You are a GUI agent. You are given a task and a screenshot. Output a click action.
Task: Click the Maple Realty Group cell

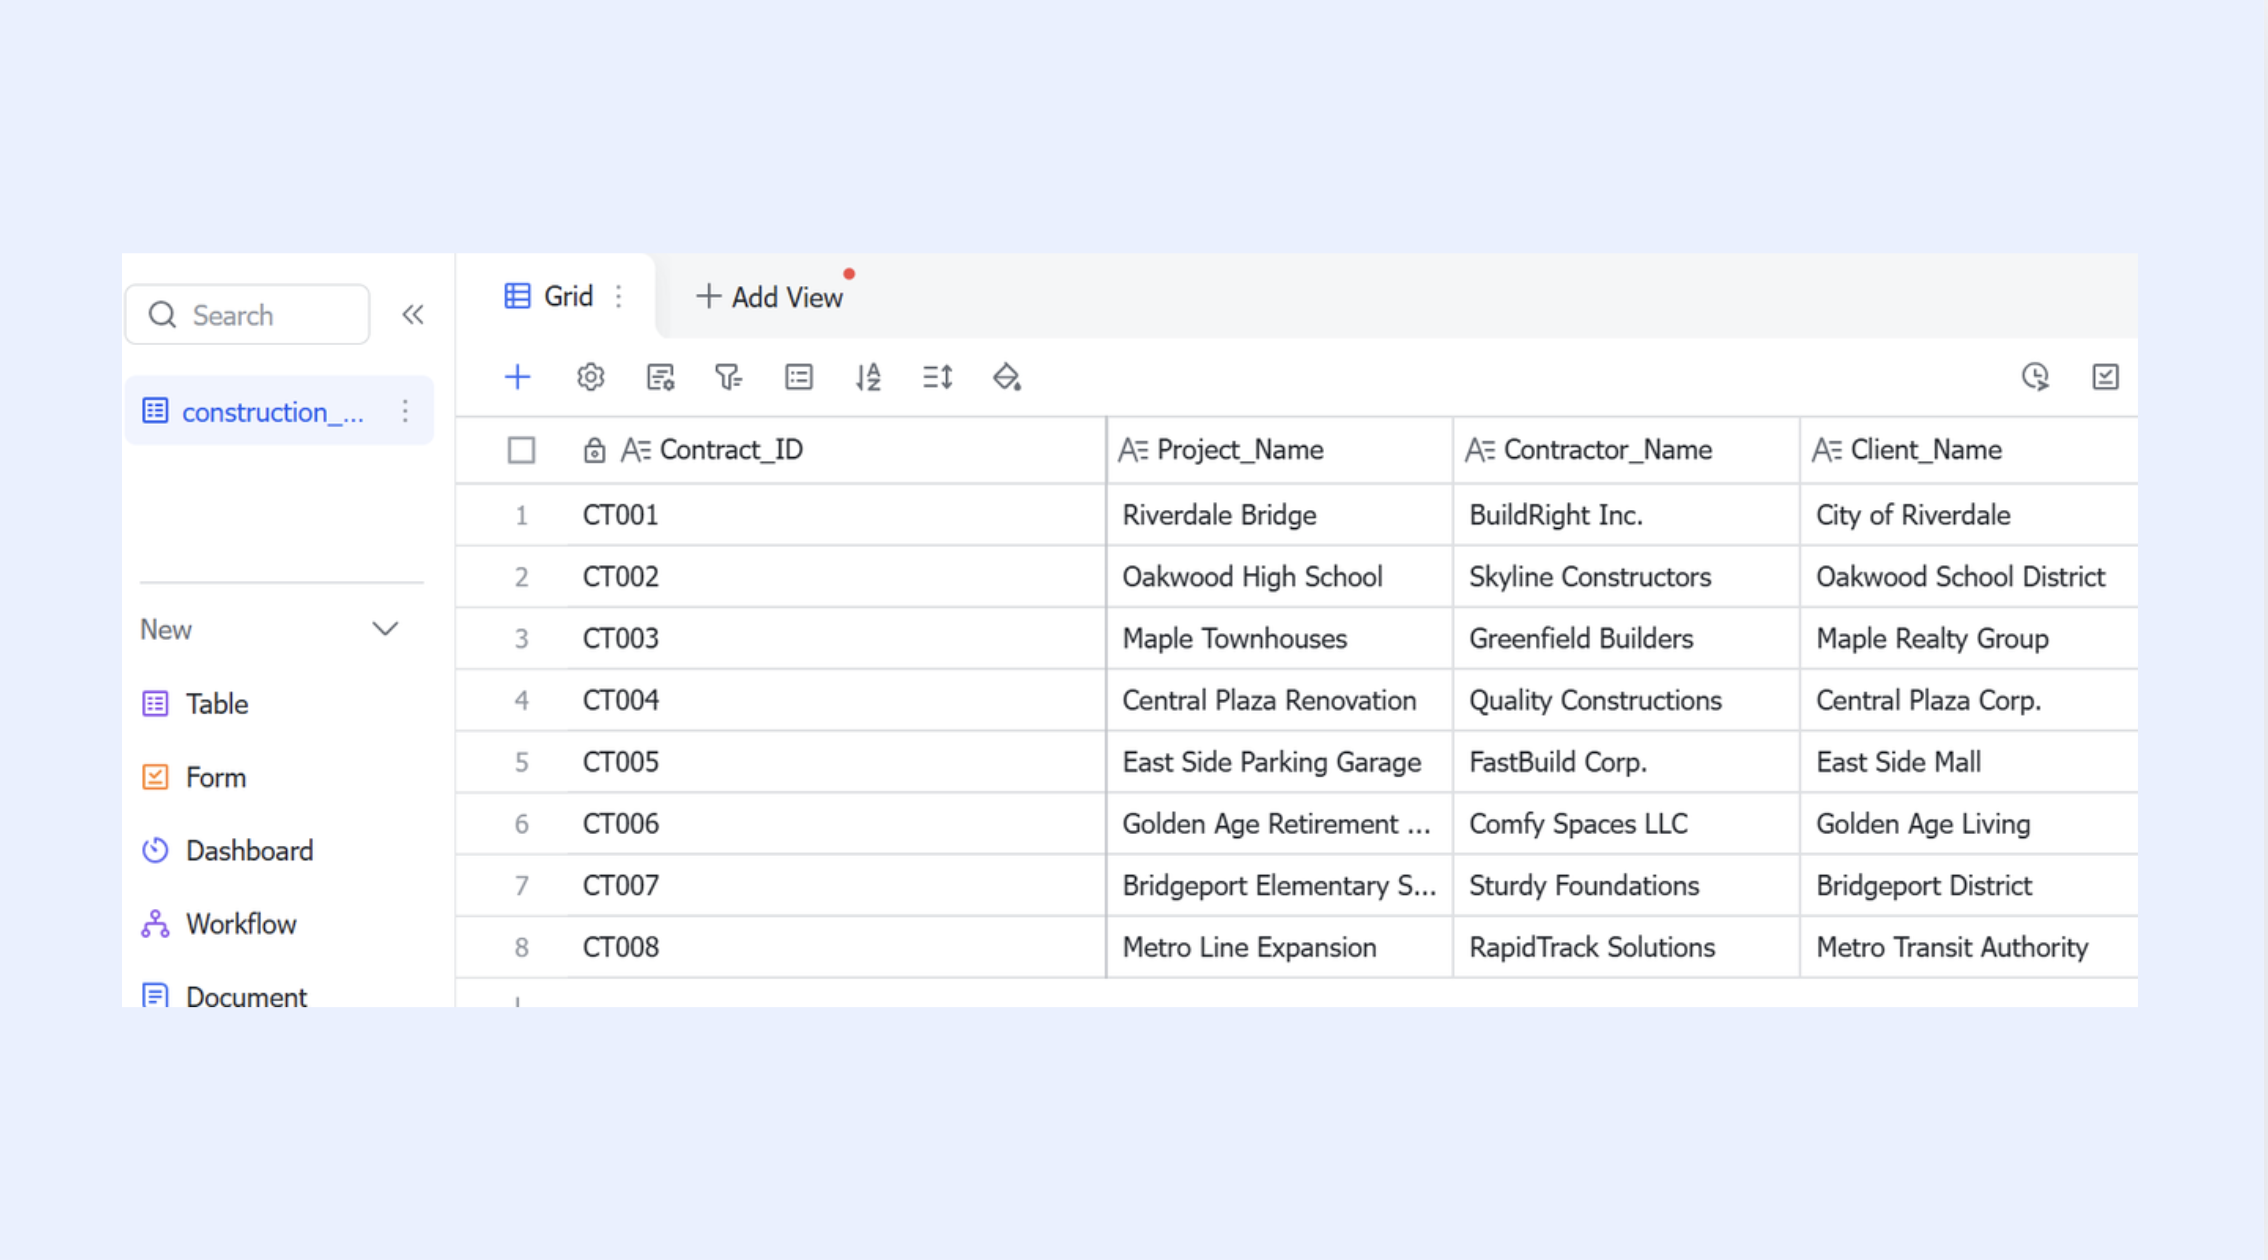coord(1969,638)
